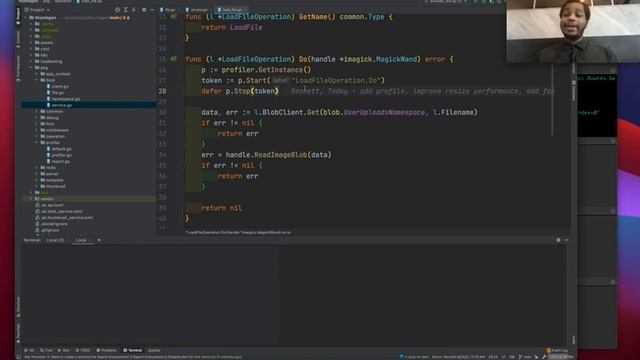Open the Run tool window button
The width and height of the screenshot is (640, 360).
point(64,350)
